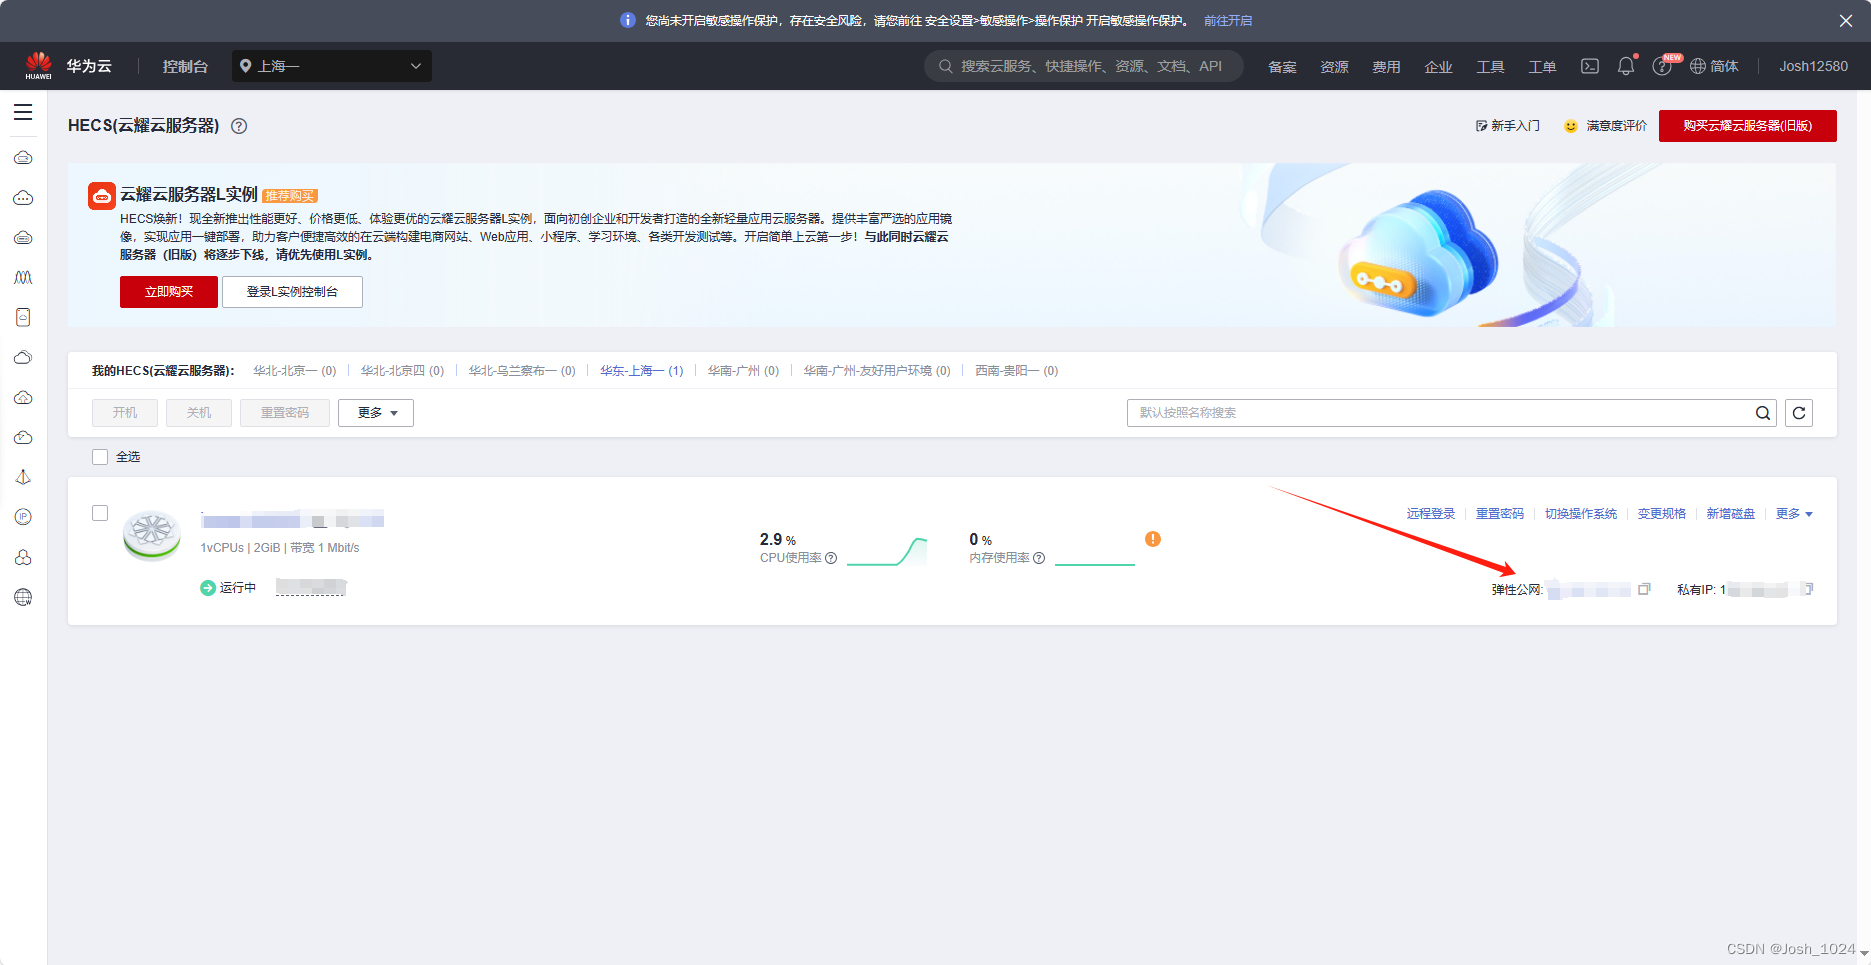Click the 切换操作系统 link
Viewport: 1871px width, 965px height.
1581,514
